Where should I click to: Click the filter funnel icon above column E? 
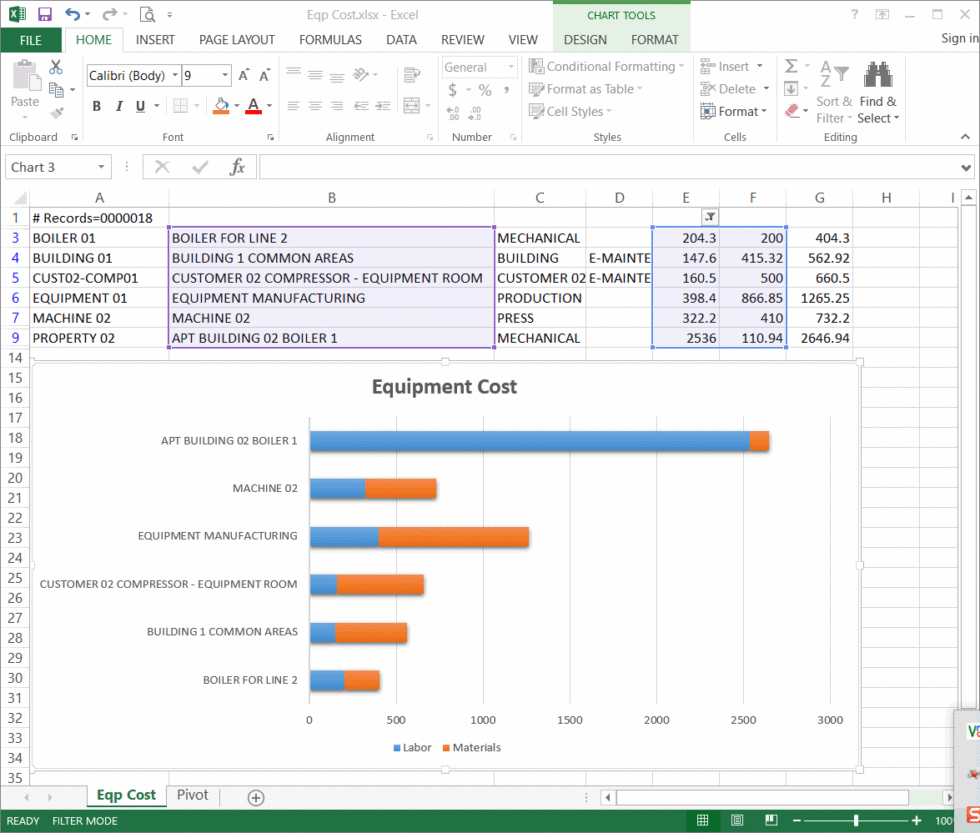710,216
